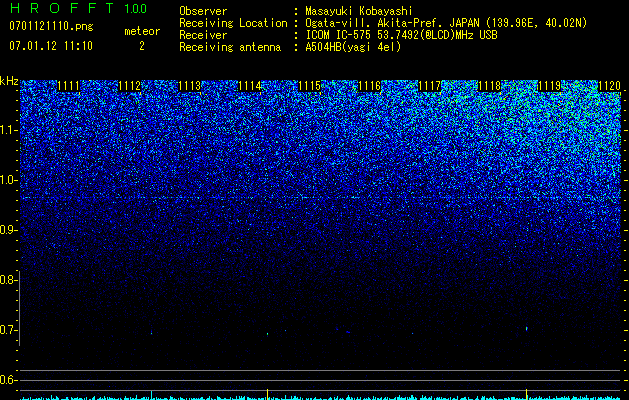The image size is (629, 400).
Task: Click the 1118 time marker
Action: pyautogui.click(x=490, y=86)
